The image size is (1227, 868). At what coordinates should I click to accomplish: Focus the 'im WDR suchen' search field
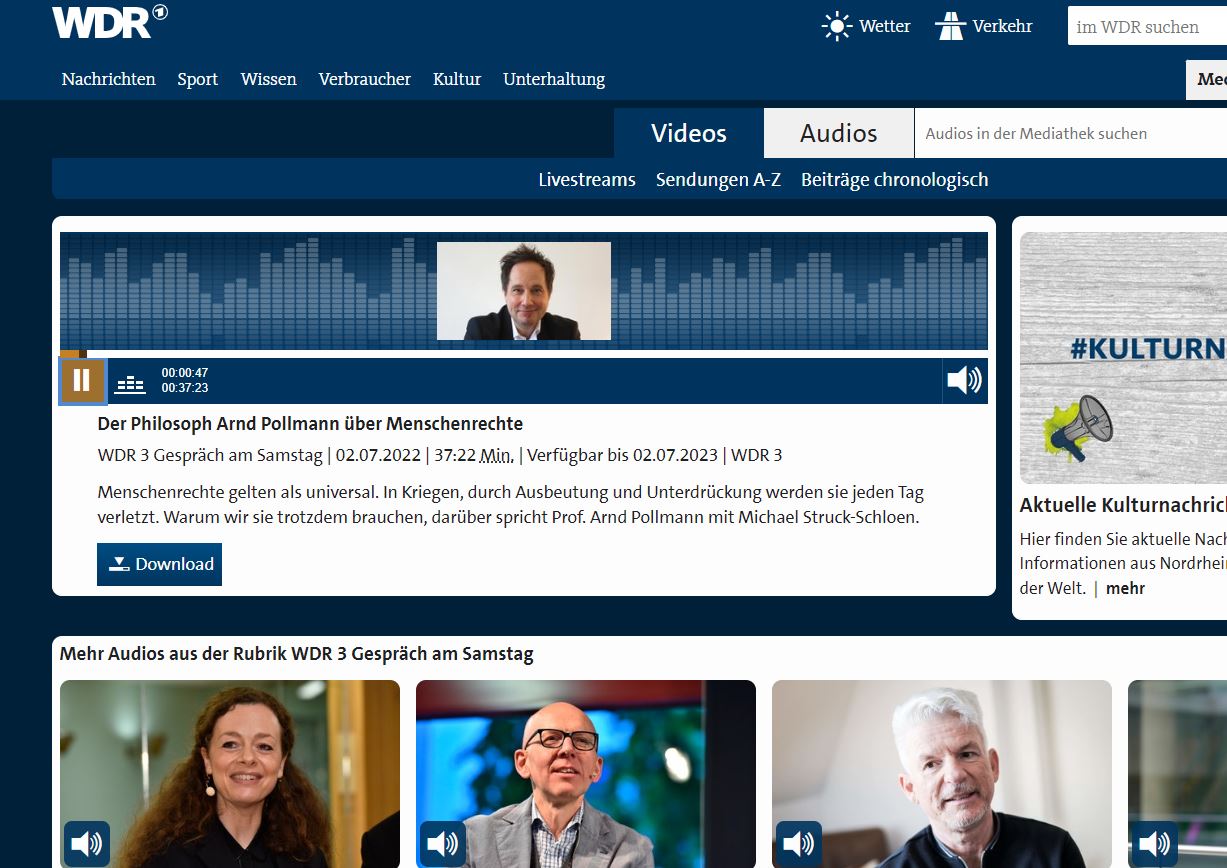click(x=1147, y=27)
